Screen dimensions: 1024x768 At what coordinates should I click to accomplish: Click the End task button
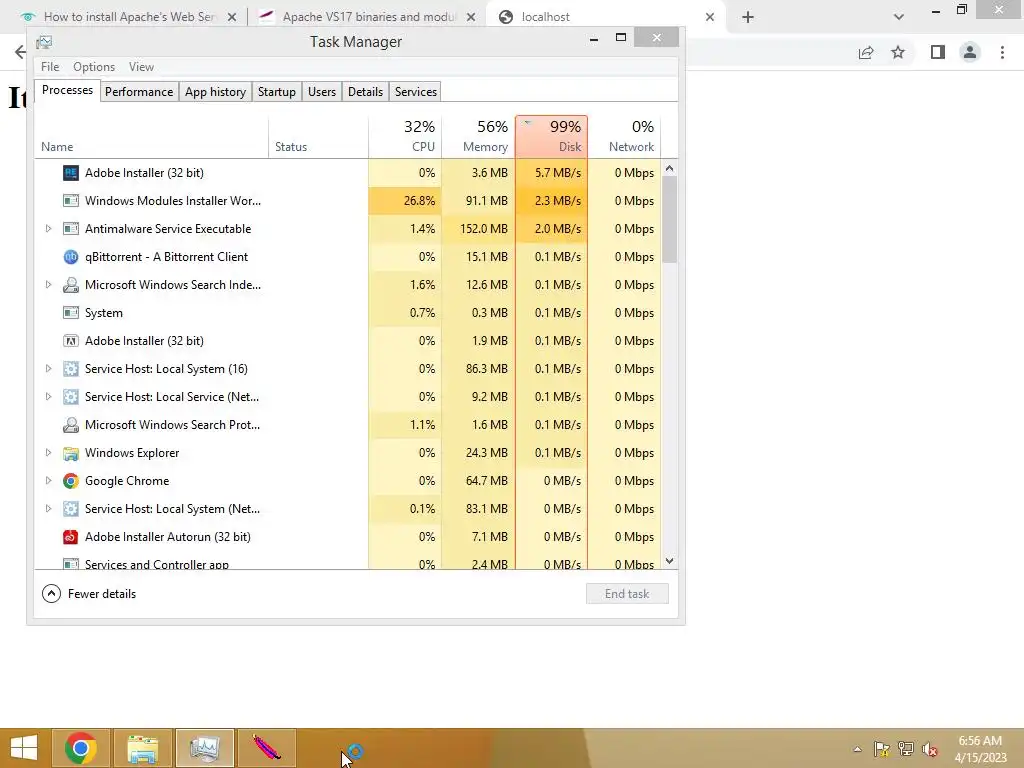(627, 594)
